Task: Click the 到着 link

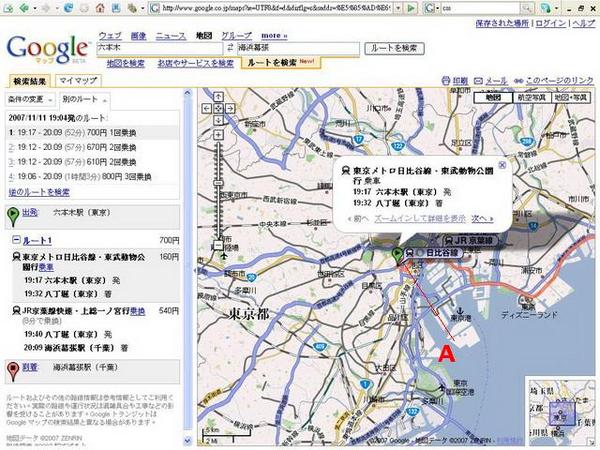Action: (x=30, y=367)
